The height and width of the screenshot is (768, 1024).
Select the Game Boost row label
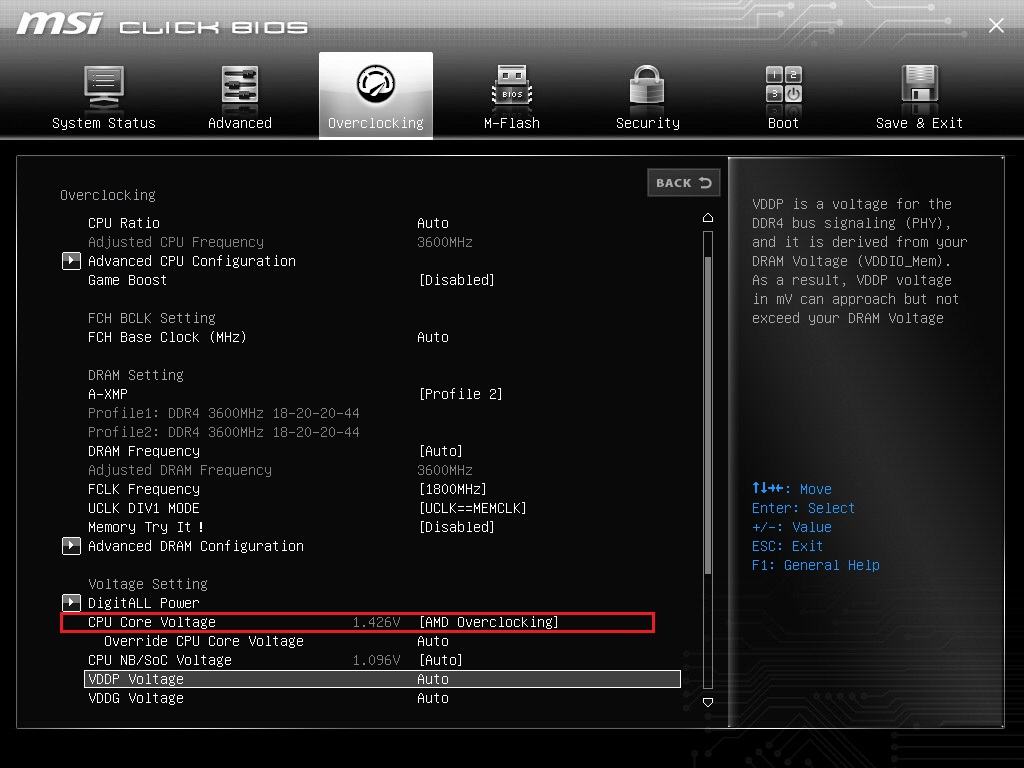coord(127,280)
